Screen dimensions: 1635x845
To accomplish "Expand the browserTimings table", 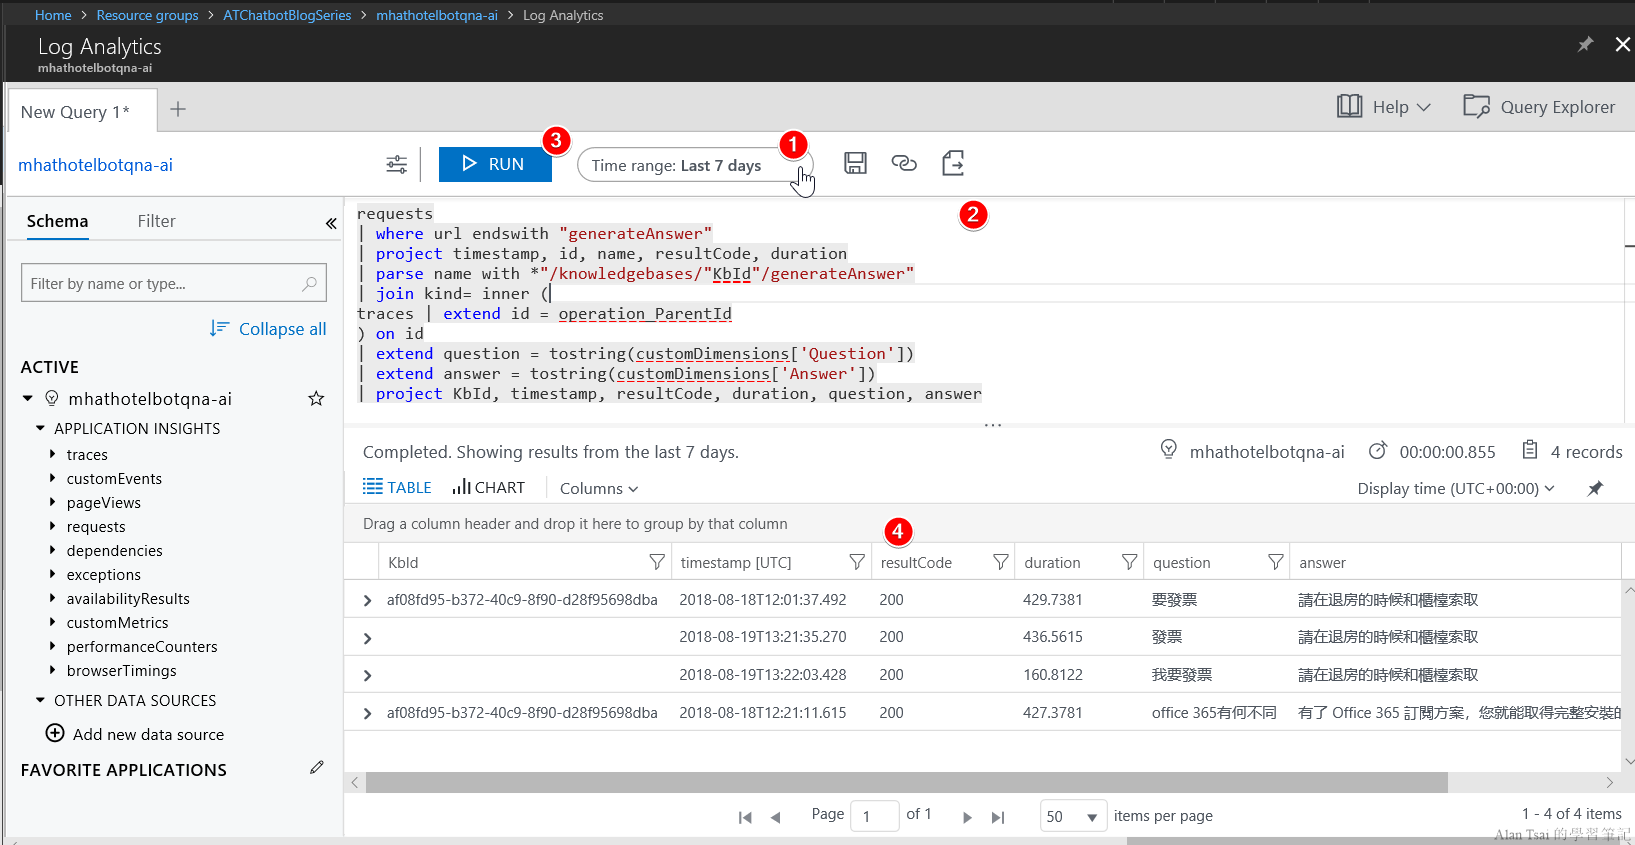I will (x=53, y=670).
